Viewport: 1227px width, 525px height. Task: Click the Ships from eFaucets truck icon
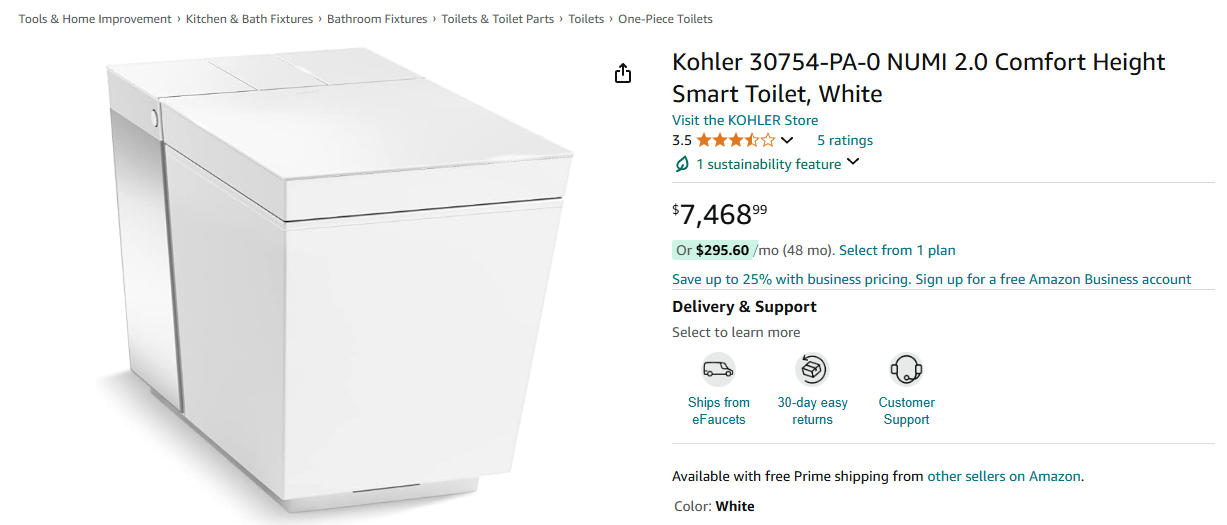[718, 370]
